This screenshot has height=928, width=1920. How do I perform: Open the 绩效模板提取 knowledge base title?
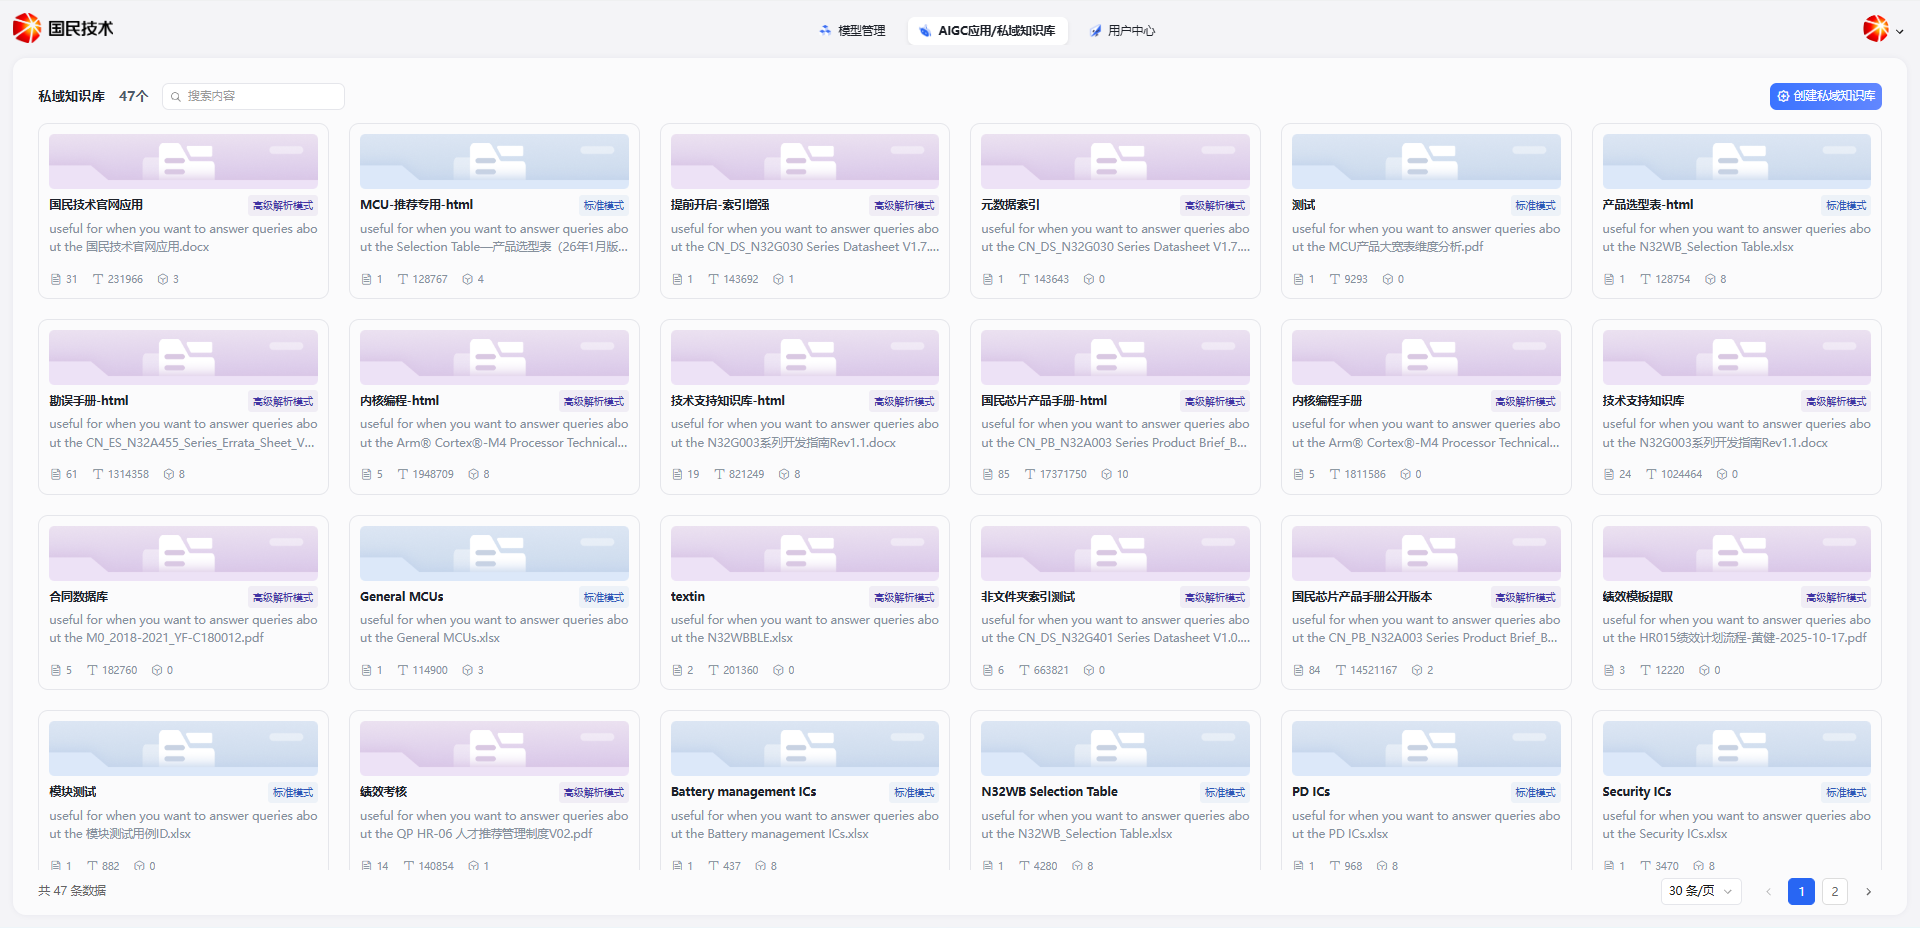(1638, 597)
